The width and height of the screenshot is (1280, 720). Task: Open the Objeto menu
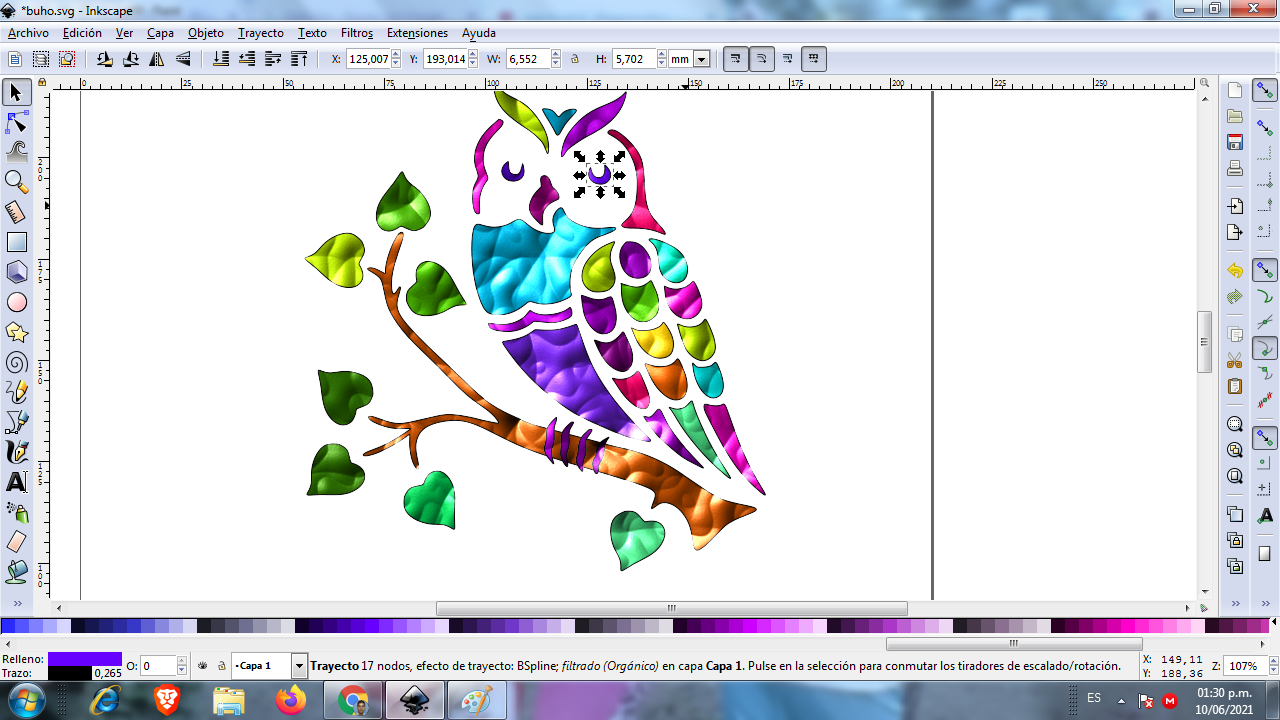206,33
